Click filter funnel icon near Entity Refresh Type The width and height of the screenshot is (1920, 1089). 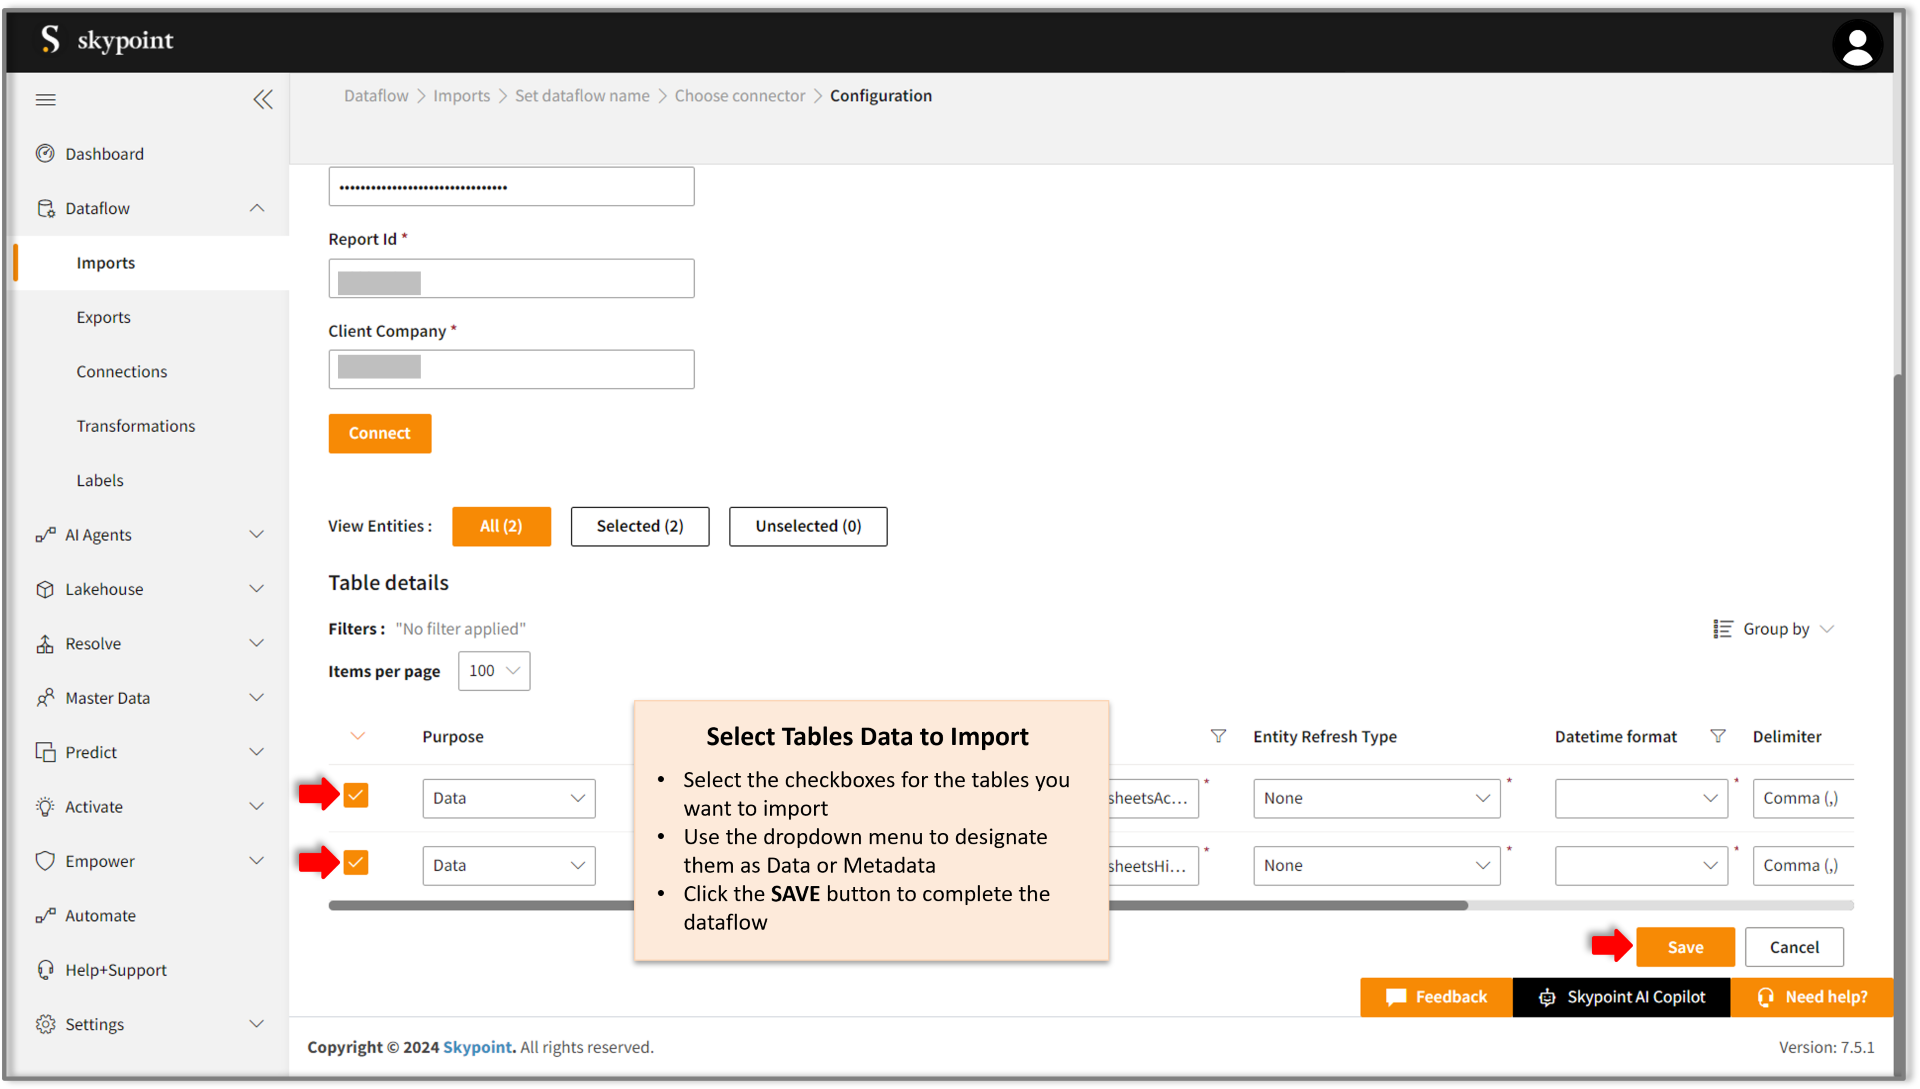coord(1218,736)
